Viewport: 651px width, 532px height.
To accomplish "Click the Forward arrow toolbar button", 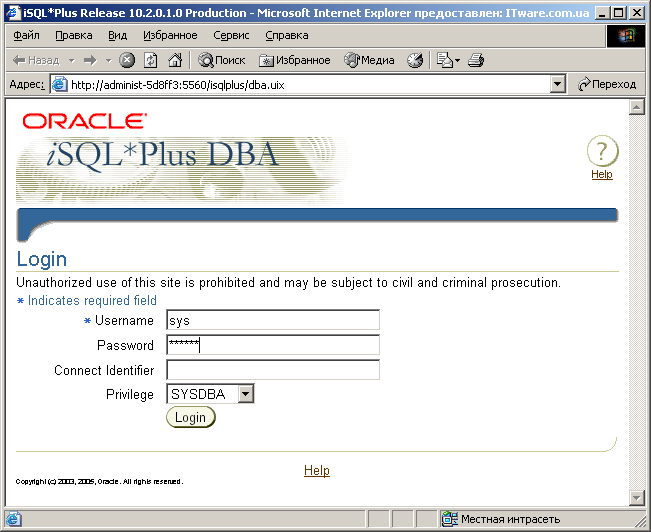I will [x=90, y=61].
